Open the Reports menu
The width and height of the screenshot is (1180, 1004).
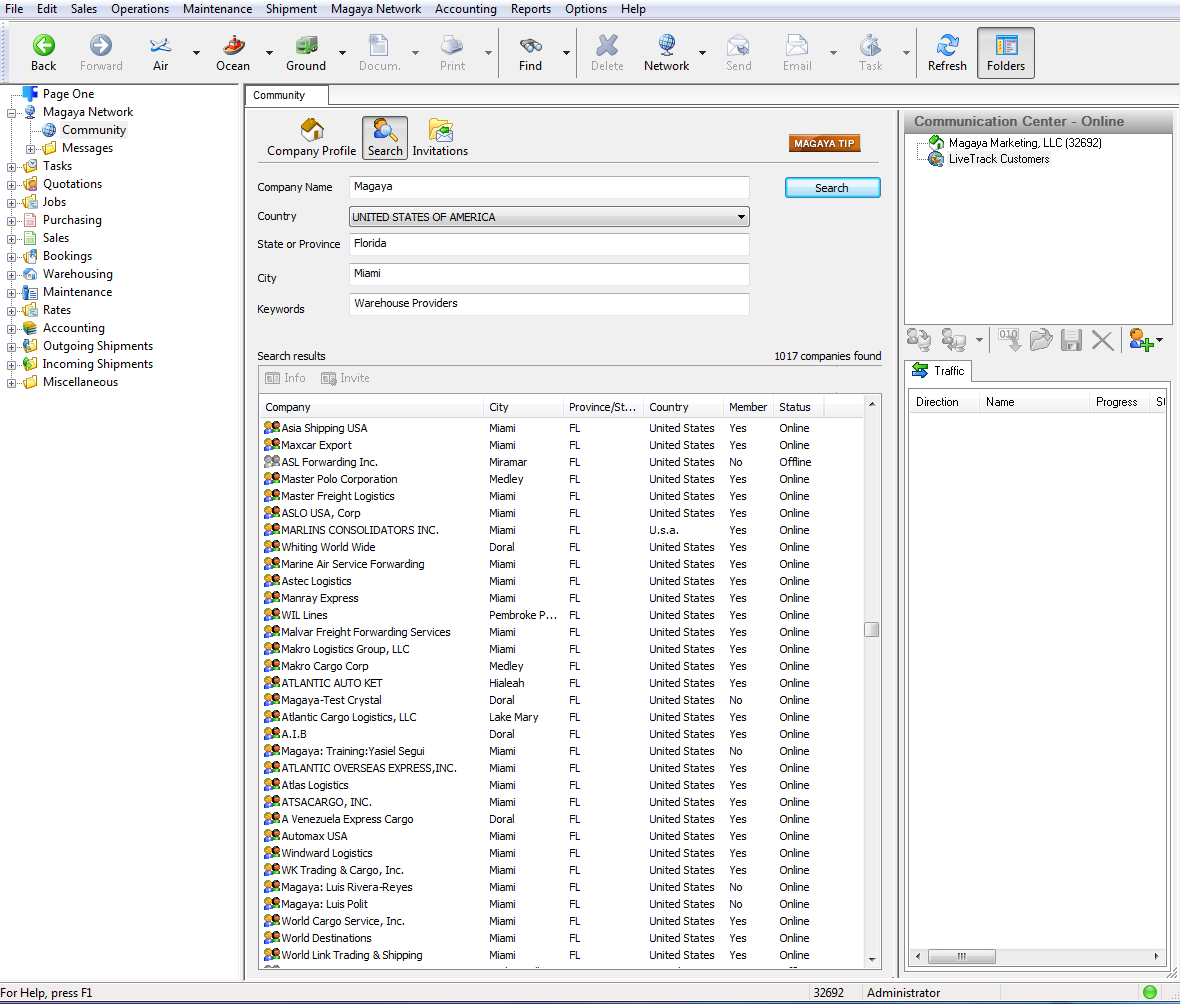(531, 9)
